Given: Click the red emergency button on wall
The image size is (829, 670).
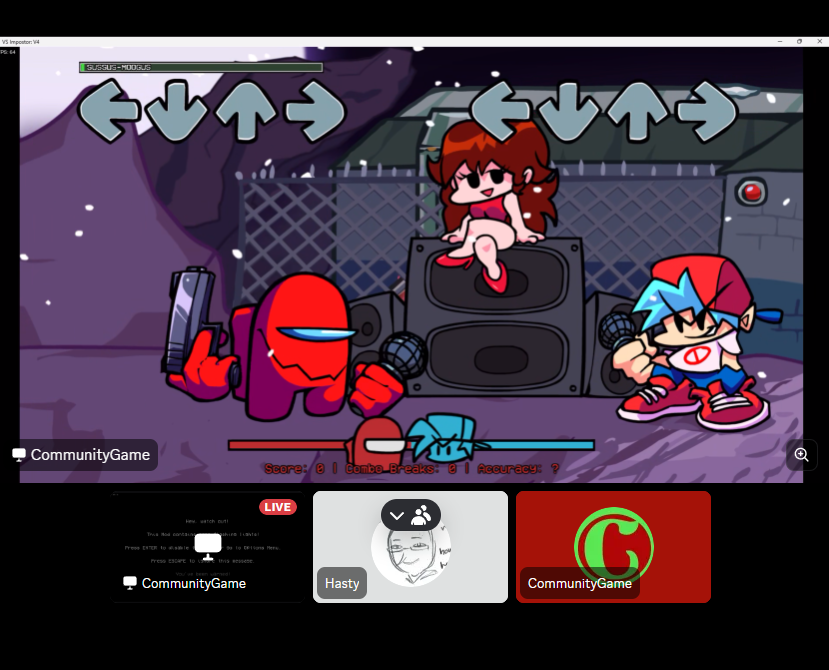Looking at the screenshot, I should (751, 192).
